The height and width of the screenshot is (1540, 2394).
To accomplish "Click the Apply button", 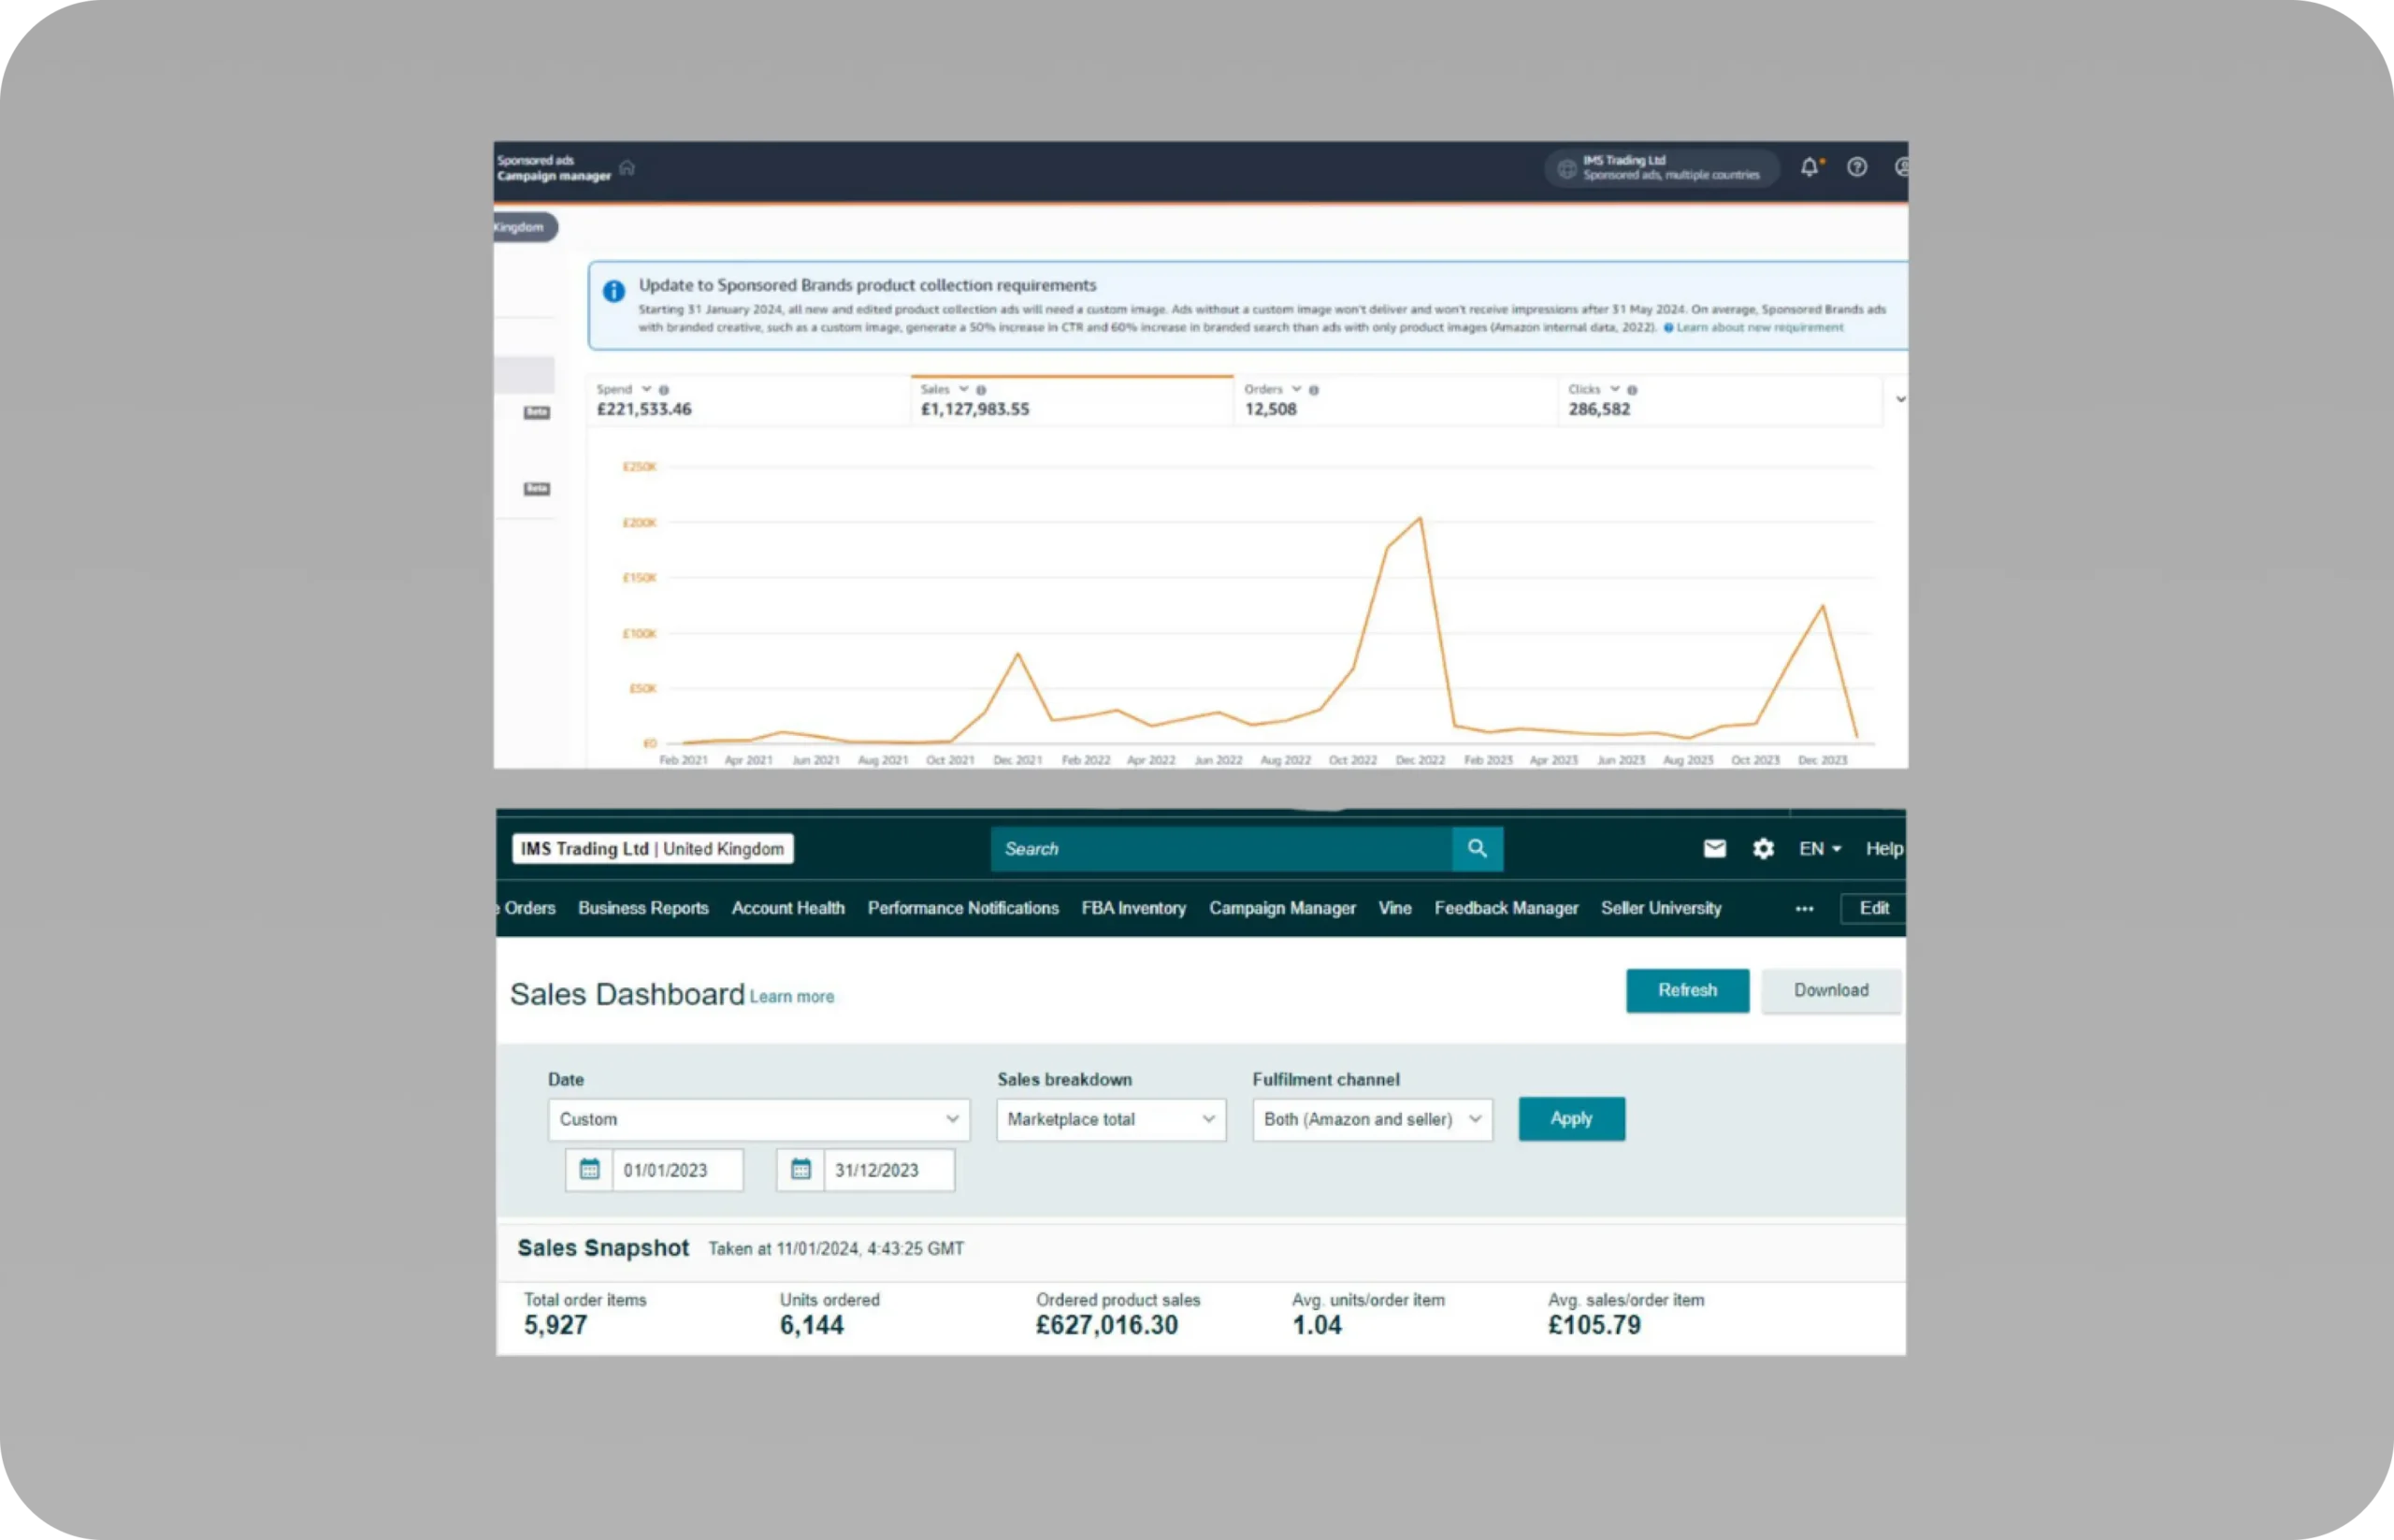I will (1571, 1119).
